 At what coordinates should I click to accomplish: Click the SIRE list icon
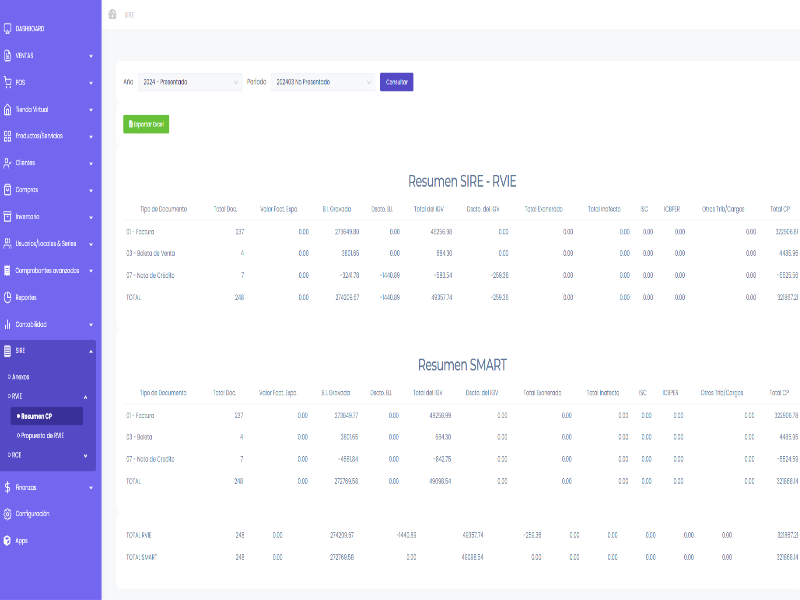(7, 351)
